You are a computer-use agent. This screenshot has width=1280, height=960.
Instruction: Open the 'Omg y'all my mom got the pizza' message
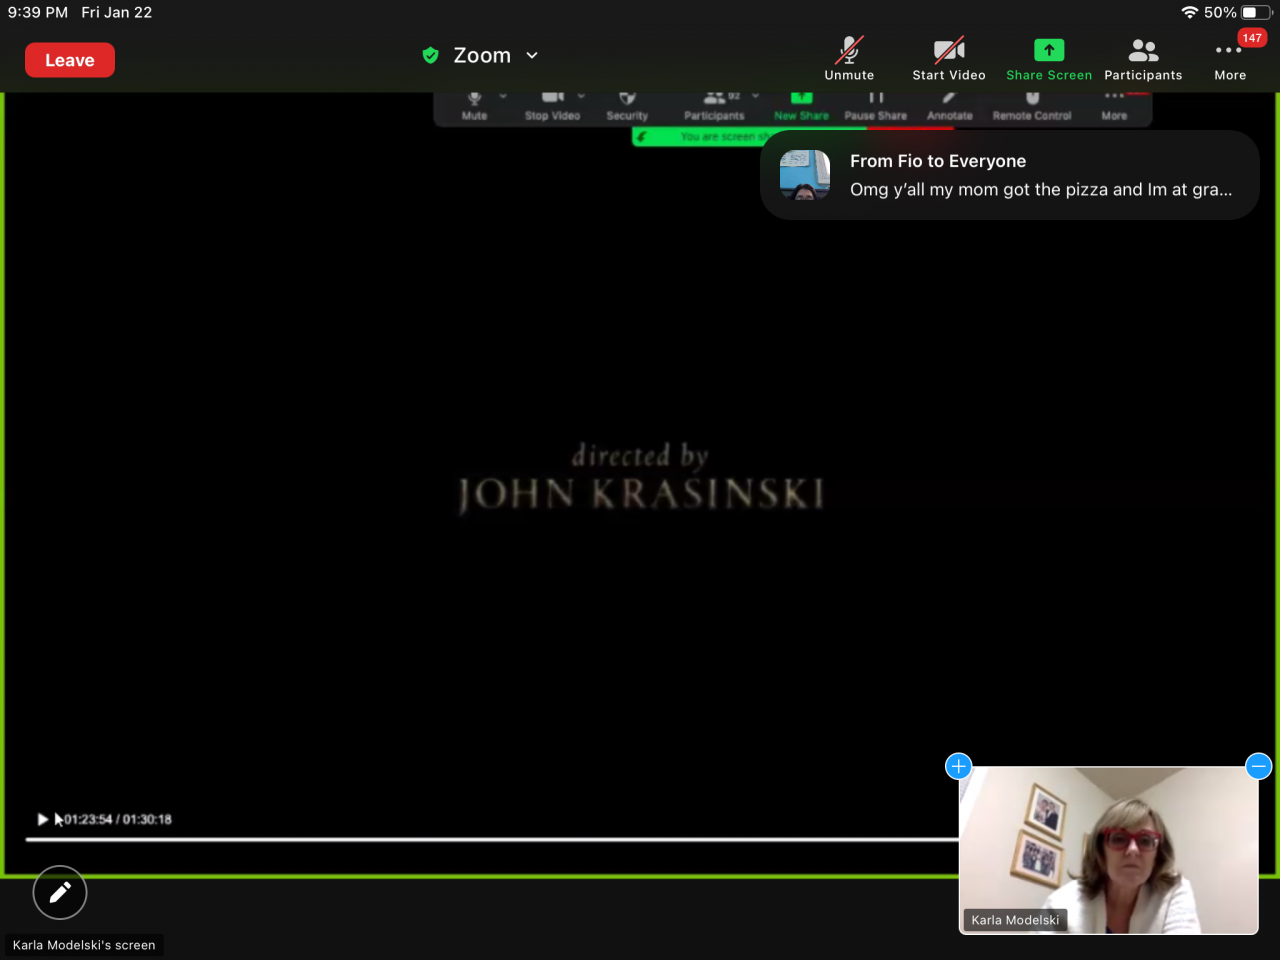click(1041, 189)
